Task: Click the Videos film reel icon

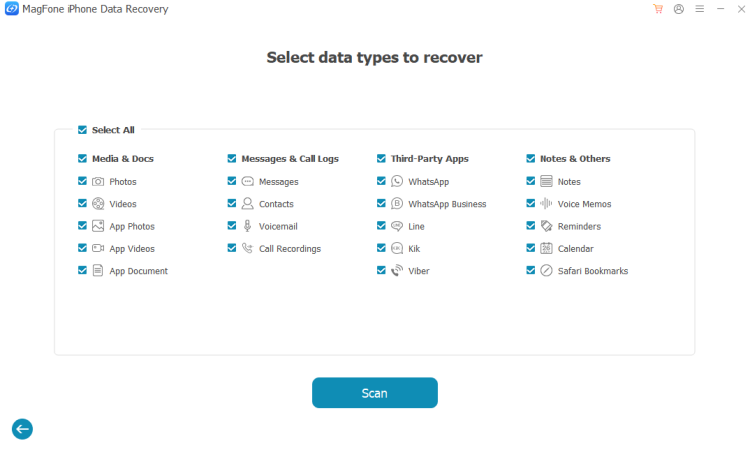Action: coord(98,204)
